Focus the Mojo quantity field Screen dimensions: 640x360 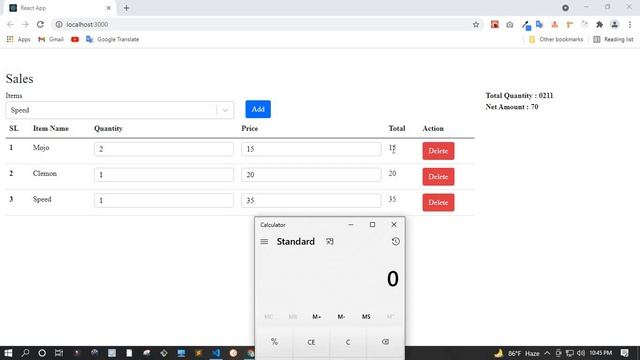pyautogui.click(x=164, y=149)
